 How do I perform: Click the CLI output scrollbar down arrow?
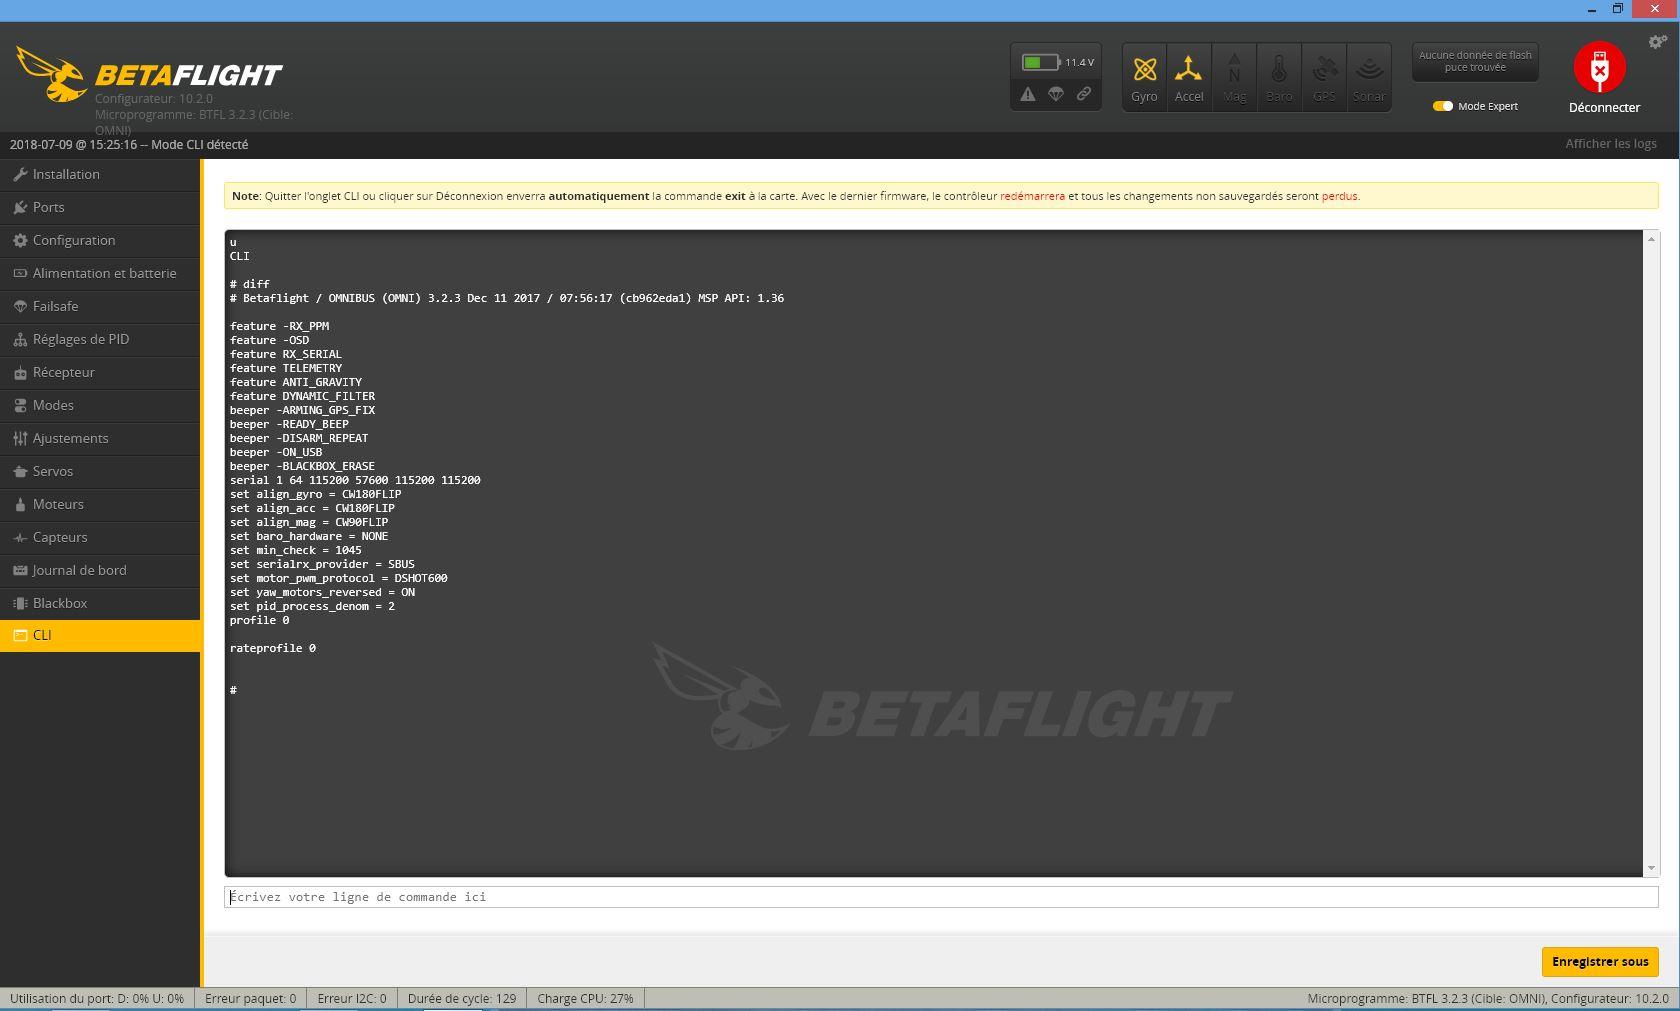click(1651, 868)
